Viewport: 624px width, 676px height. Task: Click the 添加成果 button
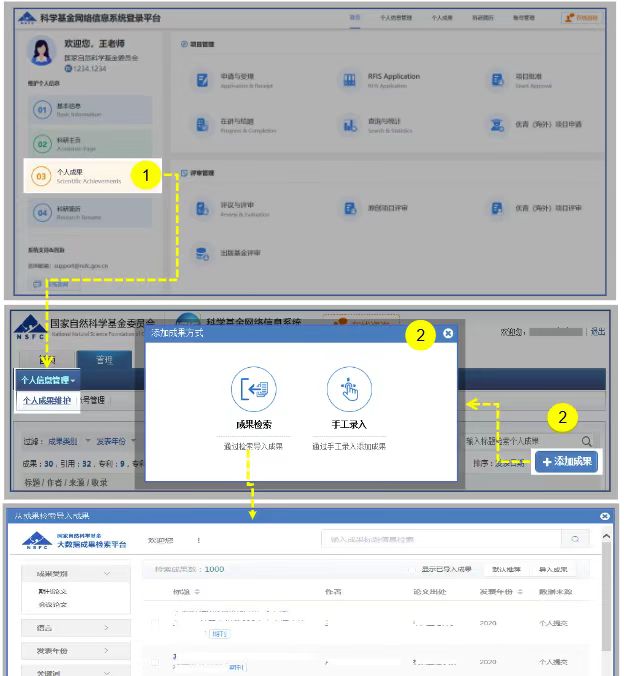[x=566, y=462]
